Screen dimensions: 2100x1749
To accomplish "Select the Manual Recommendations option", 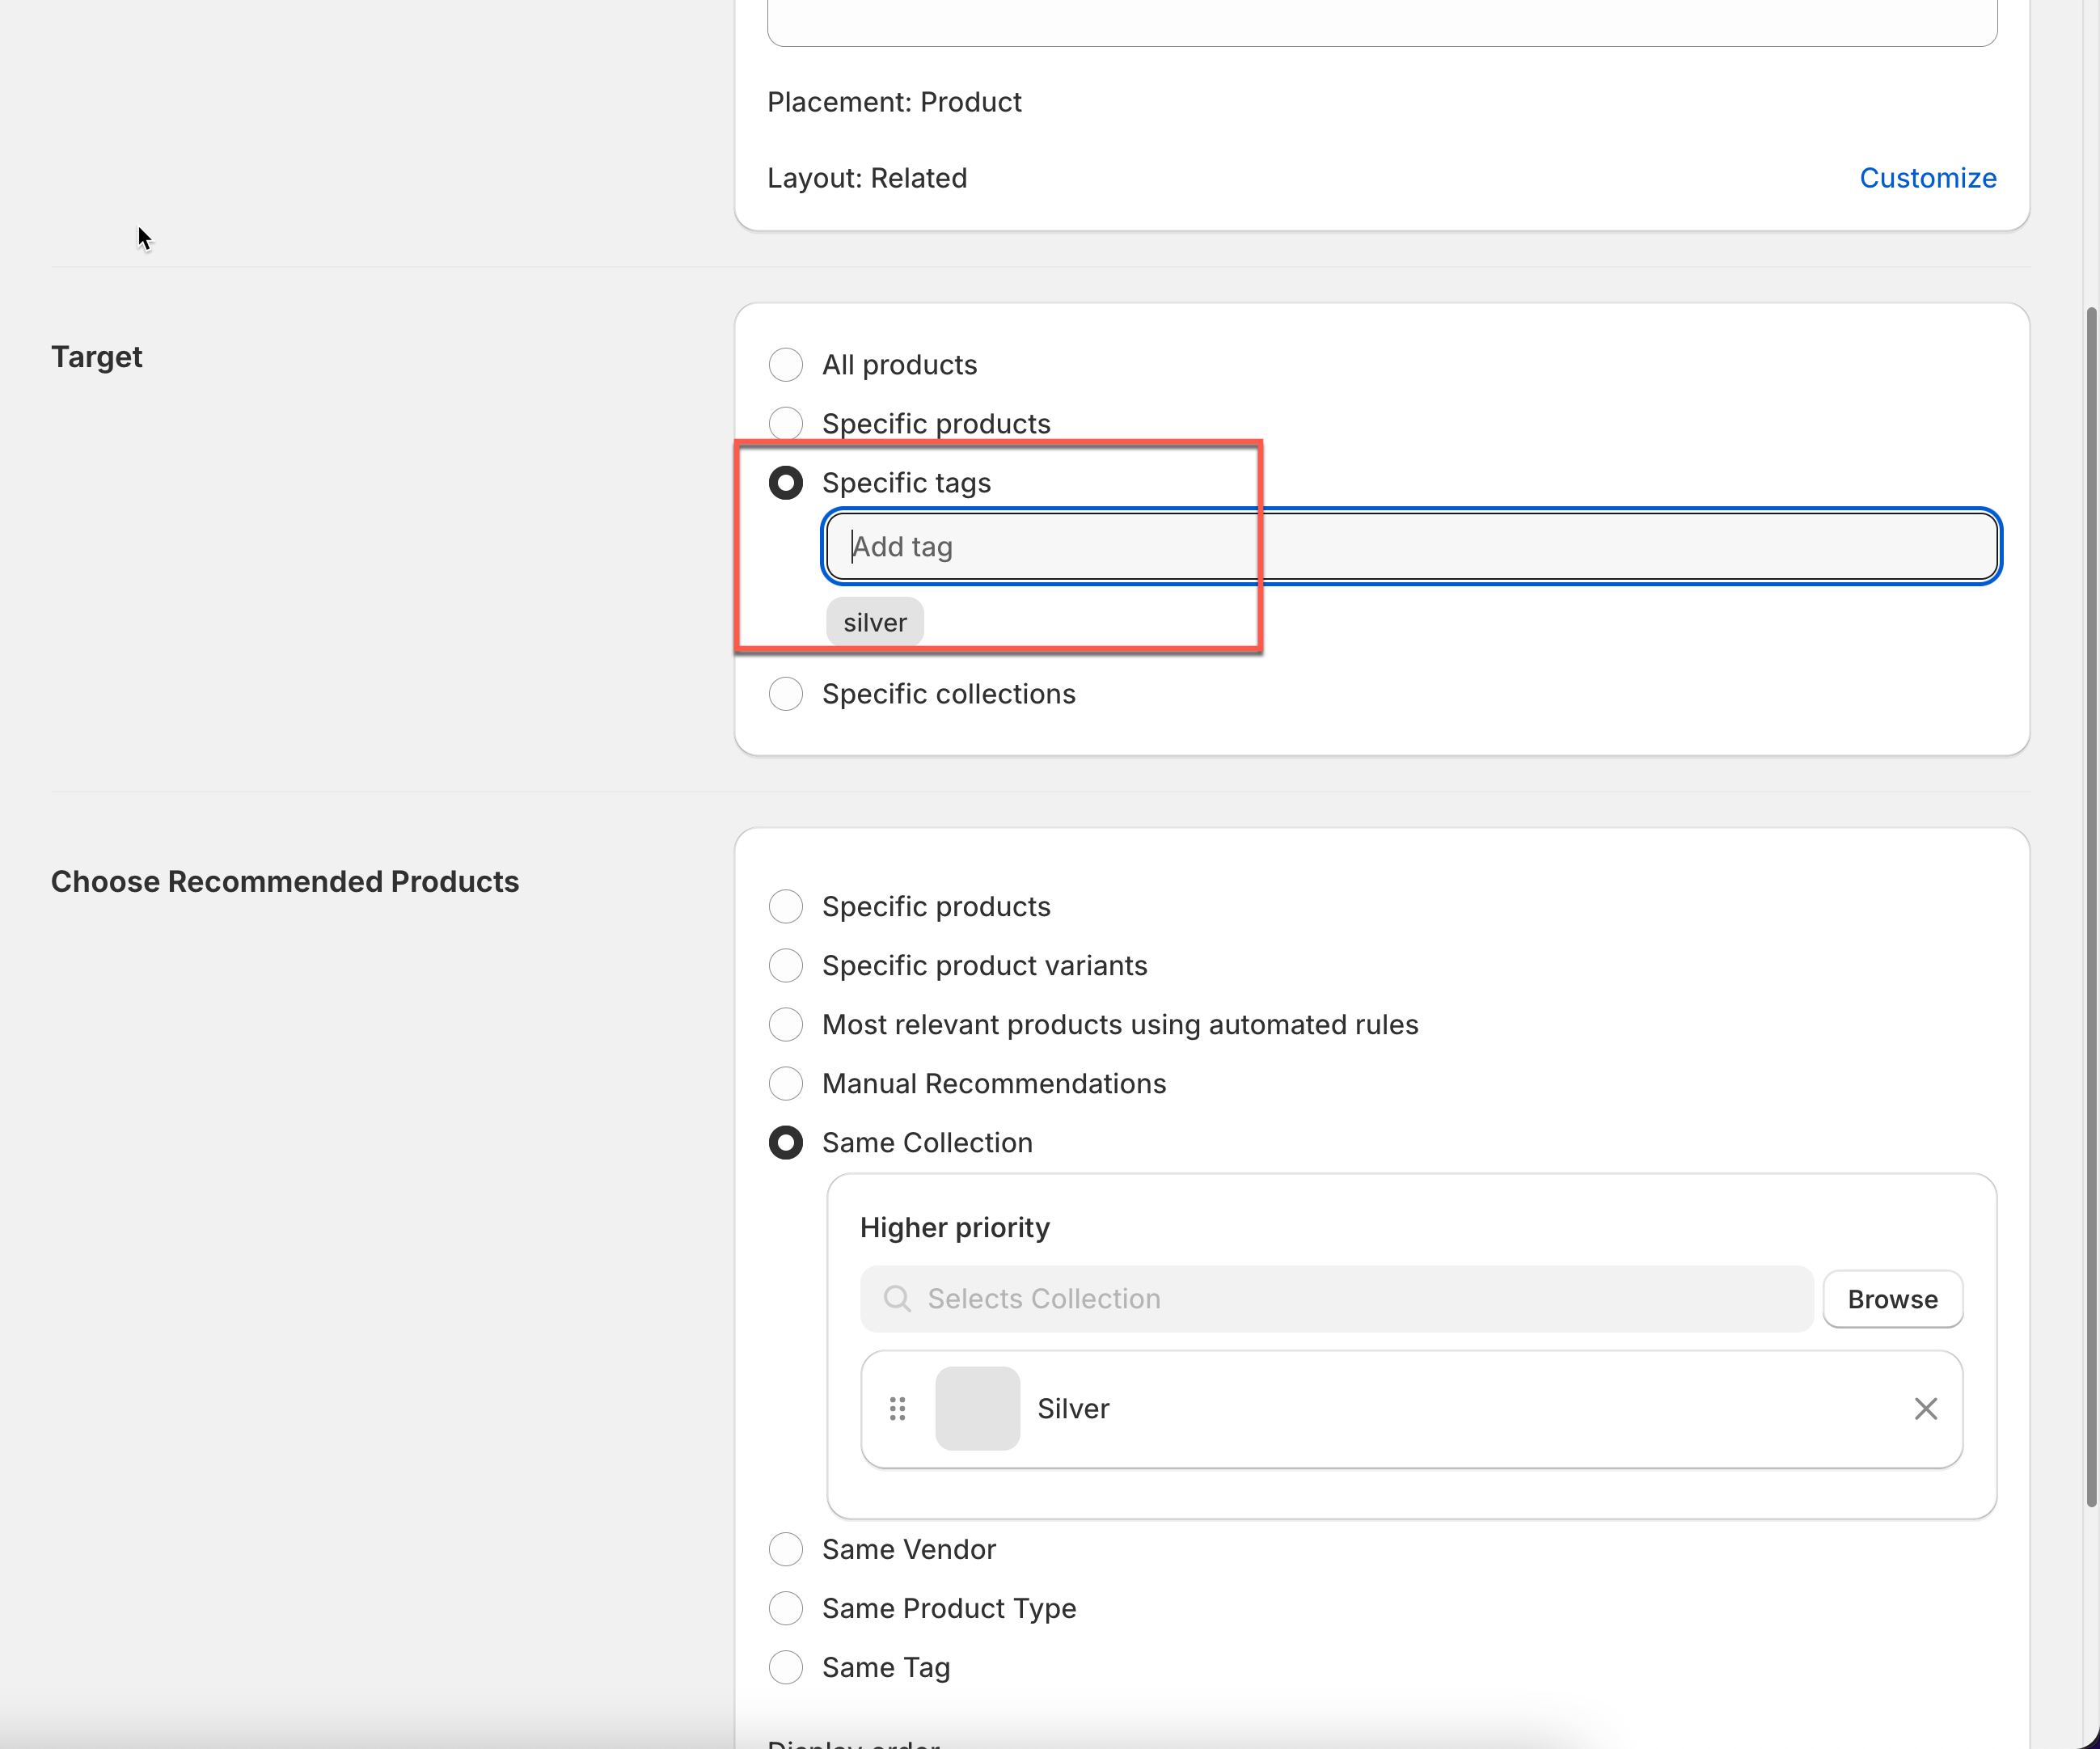I will (x=786, y=1083).
